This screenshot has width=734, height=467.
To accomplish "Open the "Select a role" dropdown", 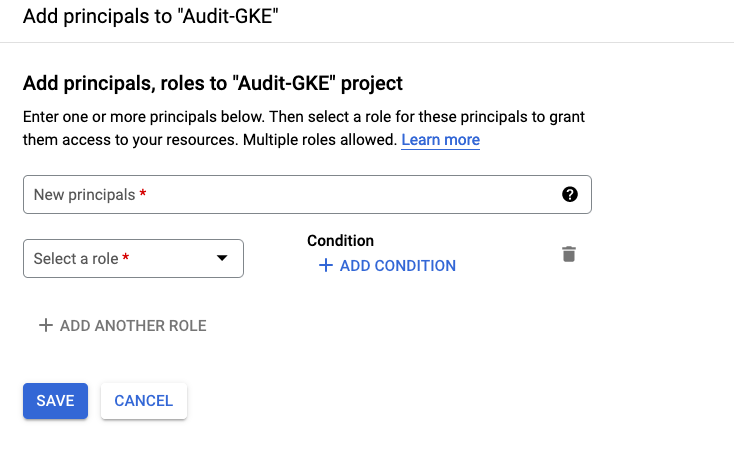I will tap(133, 258).
